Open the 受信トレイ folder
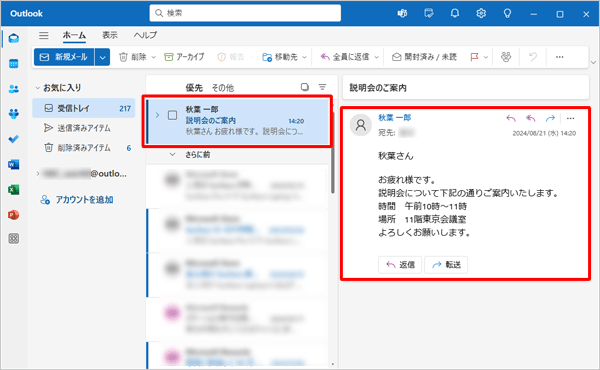 pyautogui.click(x=84, y=108)
